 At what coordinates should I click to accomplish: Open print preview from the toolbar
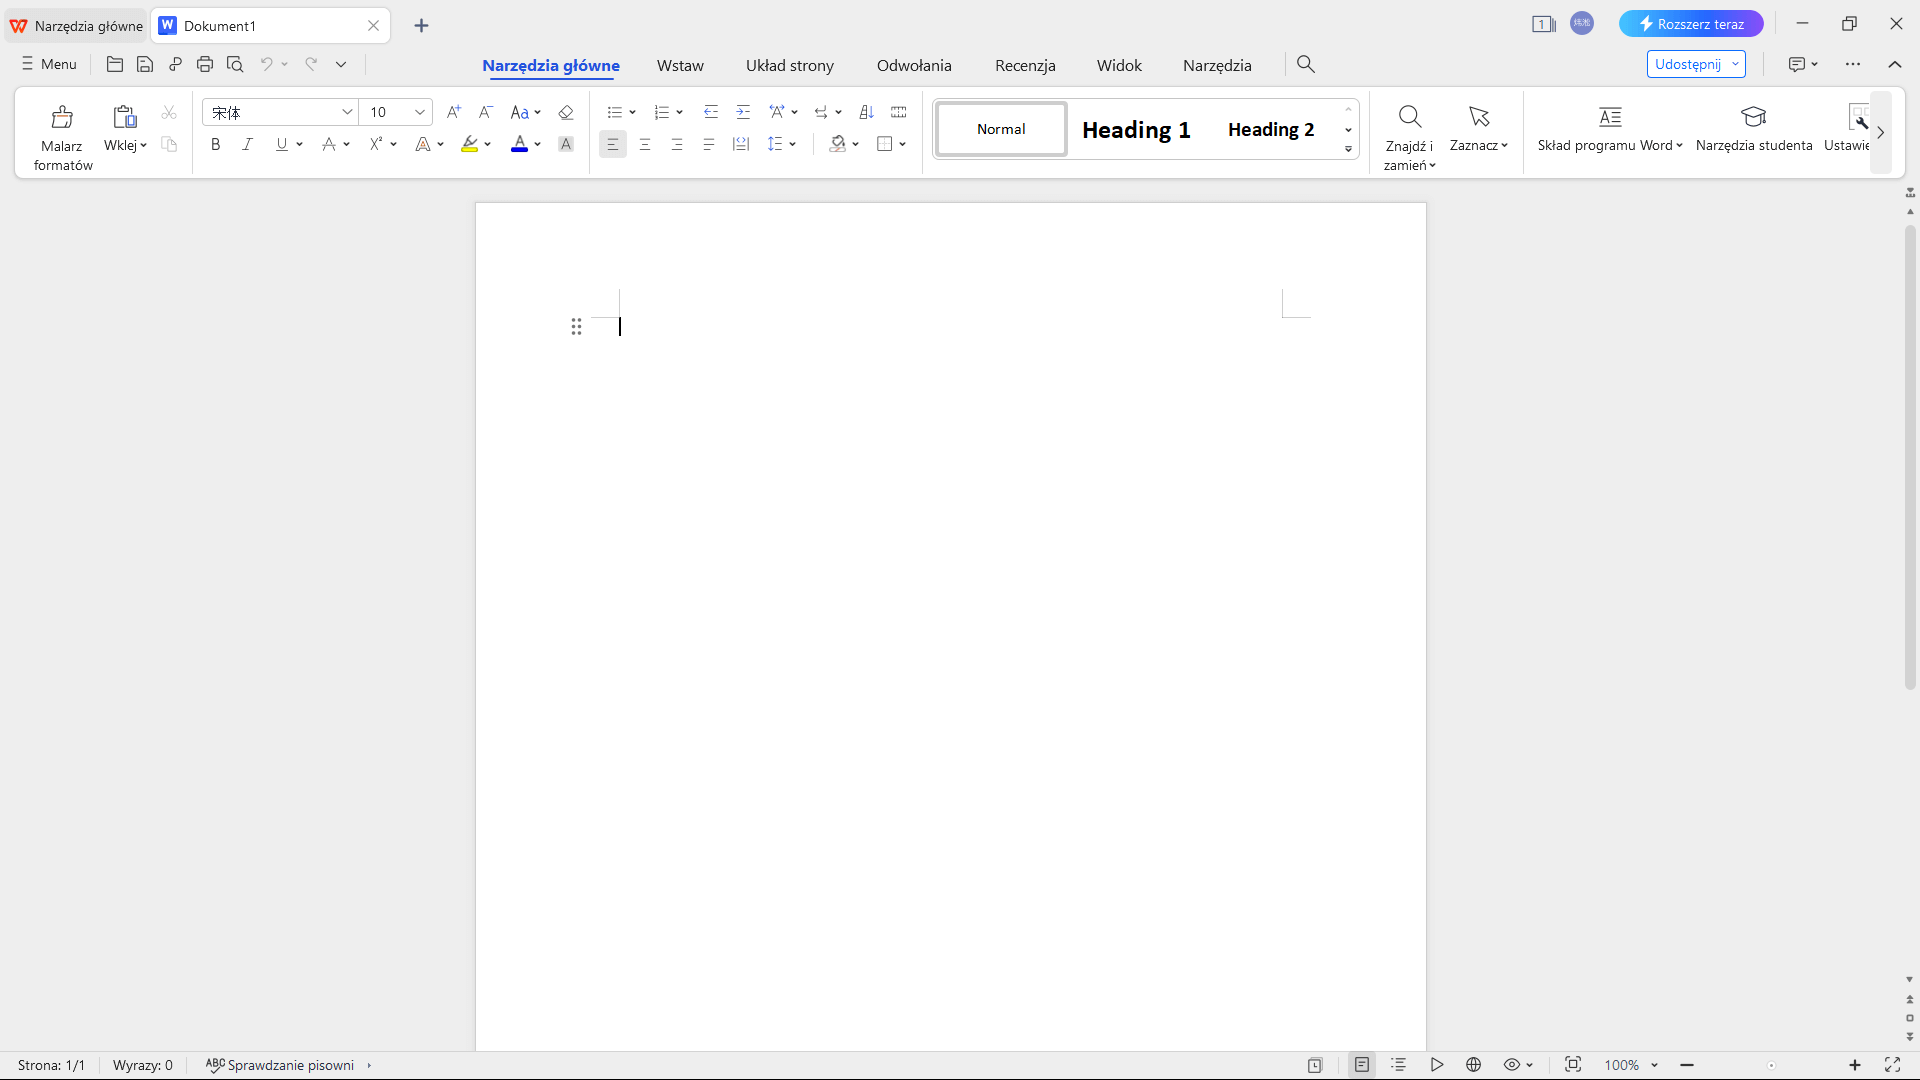point(235,64)
